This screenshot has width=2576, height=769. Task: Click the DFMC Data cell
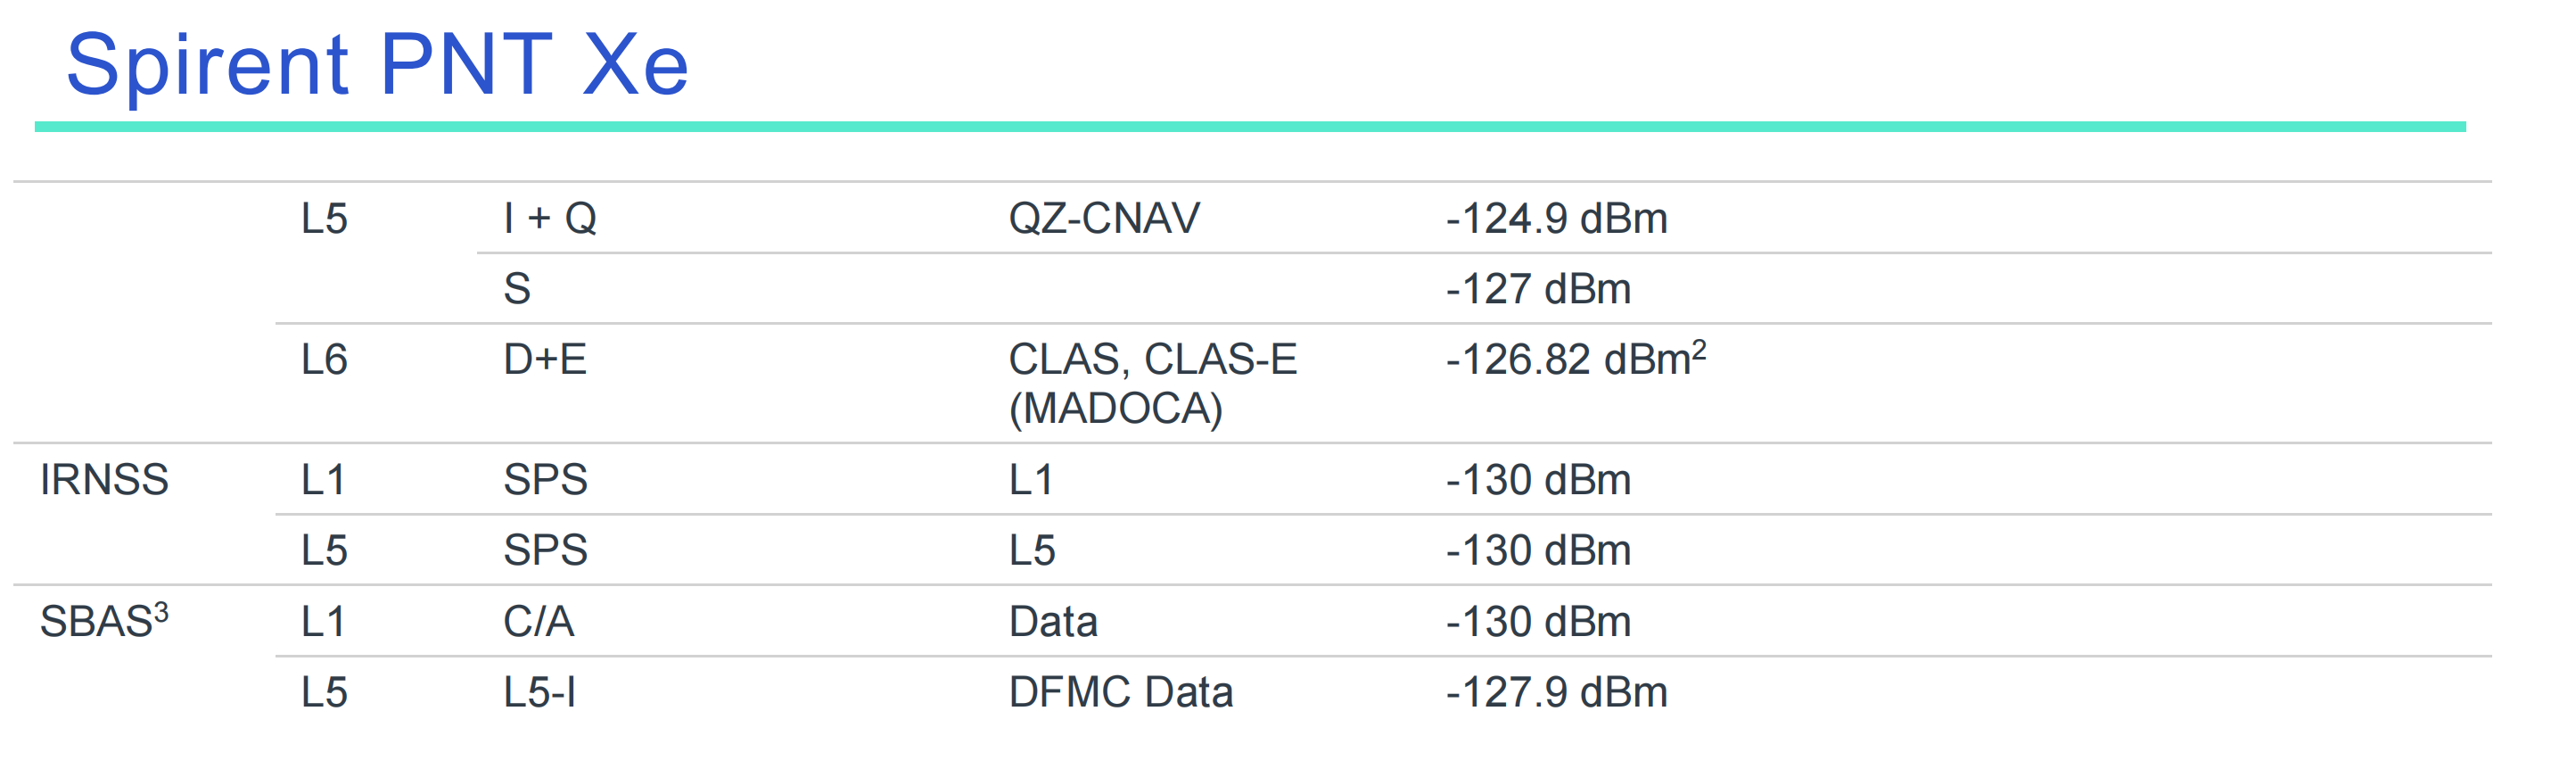pyautogui.click(x=1120, y=692)
